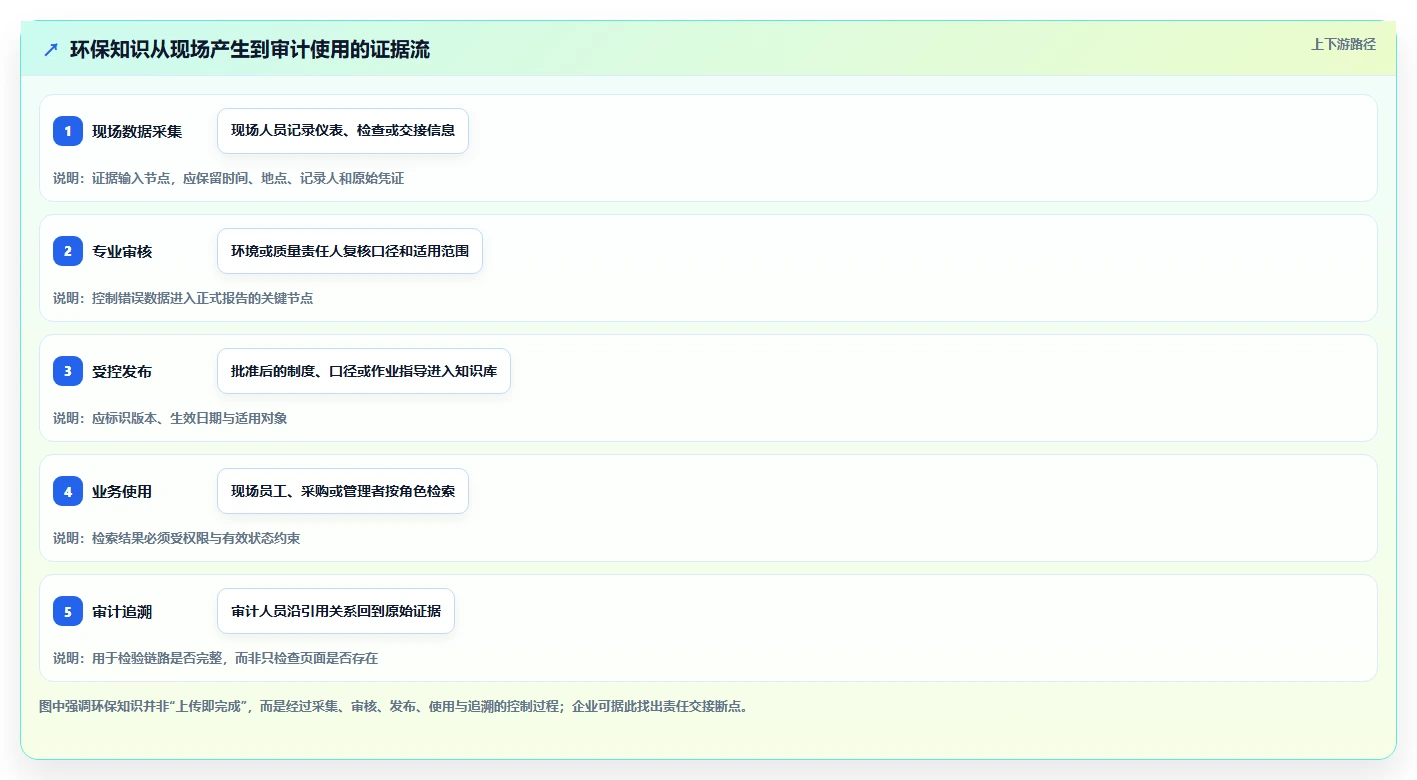Click the note 用于检验链路是否完整
Image resolution: width=1417 pixels, height=780 pixels.
tap(215, 658)
